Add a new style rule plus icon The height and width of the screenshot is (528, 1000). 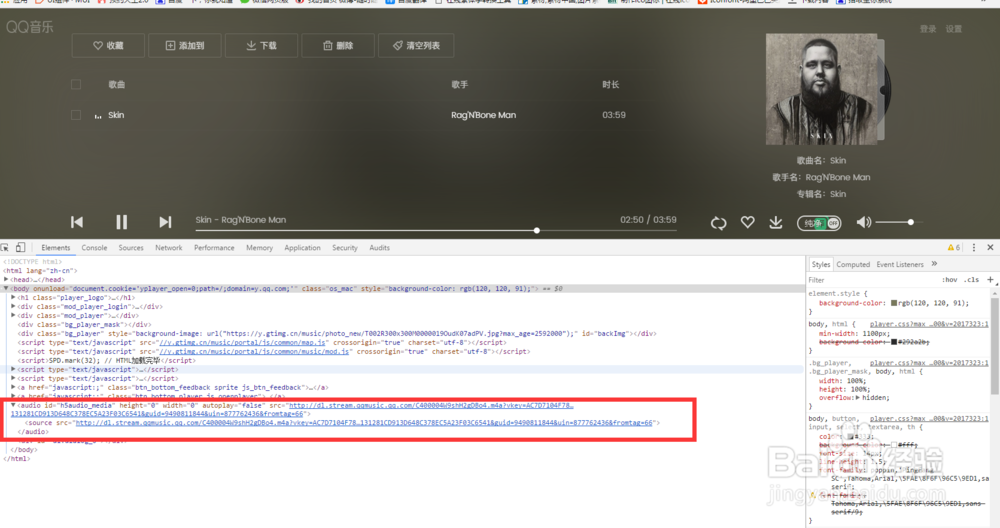(990, 279)
